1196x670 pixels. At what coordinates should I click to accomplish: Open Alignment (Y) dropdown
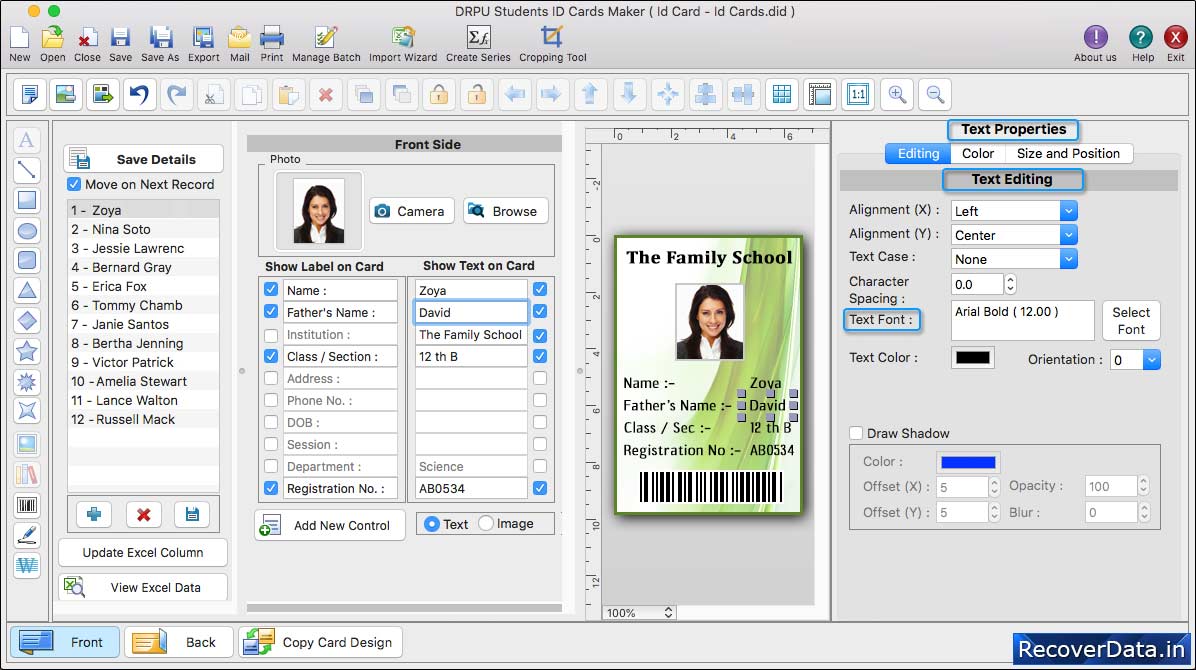click(x=1068, y=235)
